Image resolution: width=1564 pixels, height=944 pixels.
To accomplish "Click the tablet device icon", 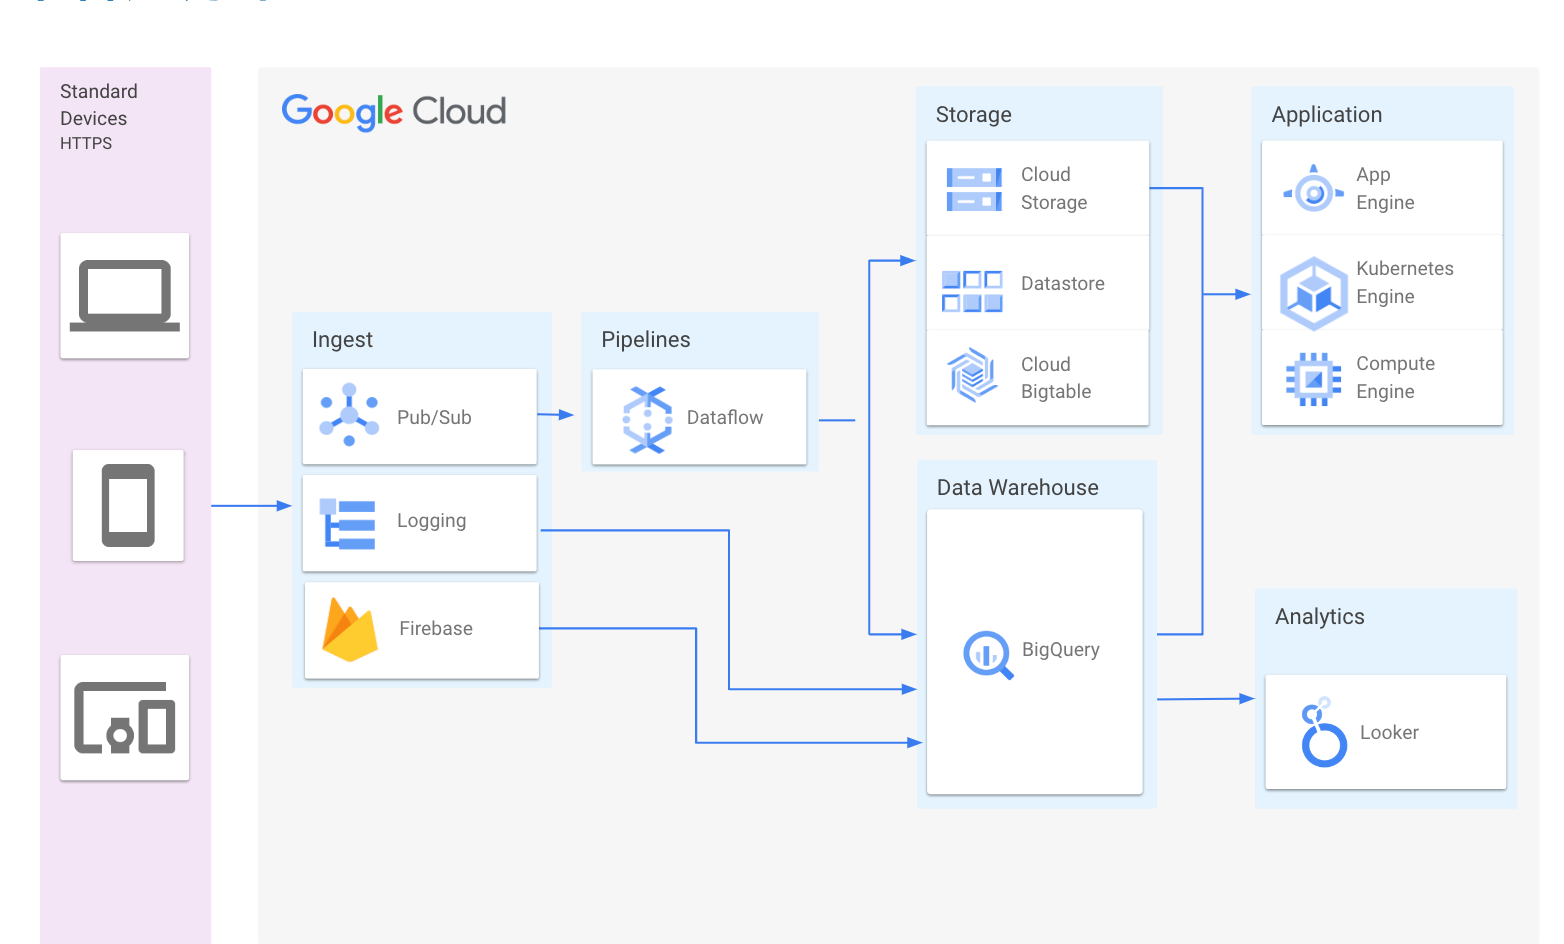I will 128,505.
